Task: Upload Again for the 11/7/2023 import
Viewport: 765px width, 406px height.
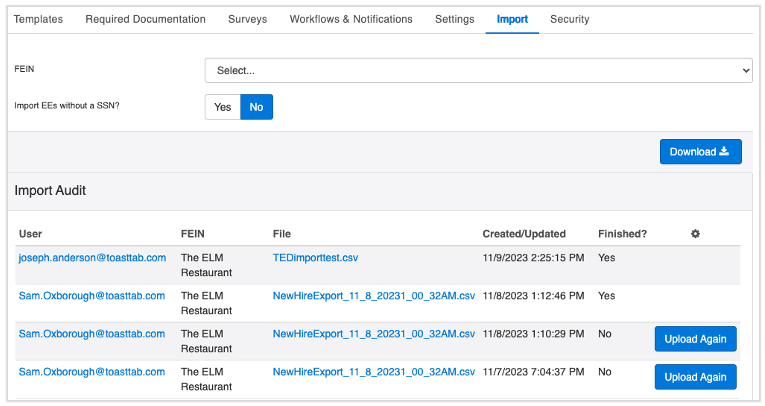Action: 695,377
